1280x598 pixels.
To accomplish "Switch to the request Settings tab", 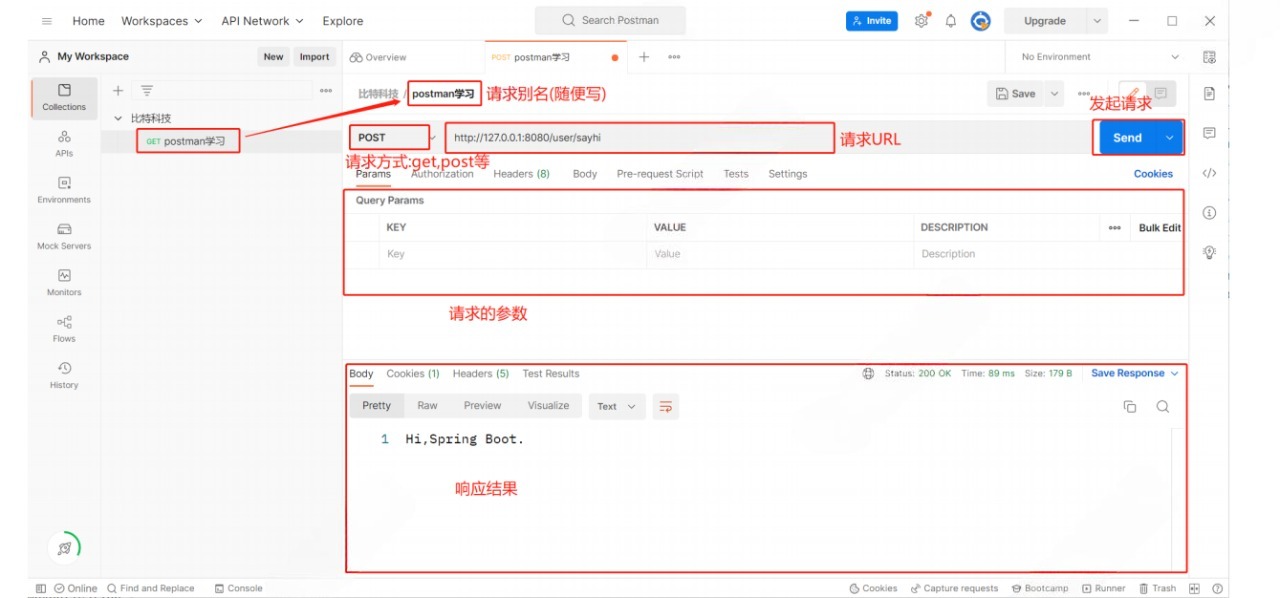I will [x=788, y=174].
